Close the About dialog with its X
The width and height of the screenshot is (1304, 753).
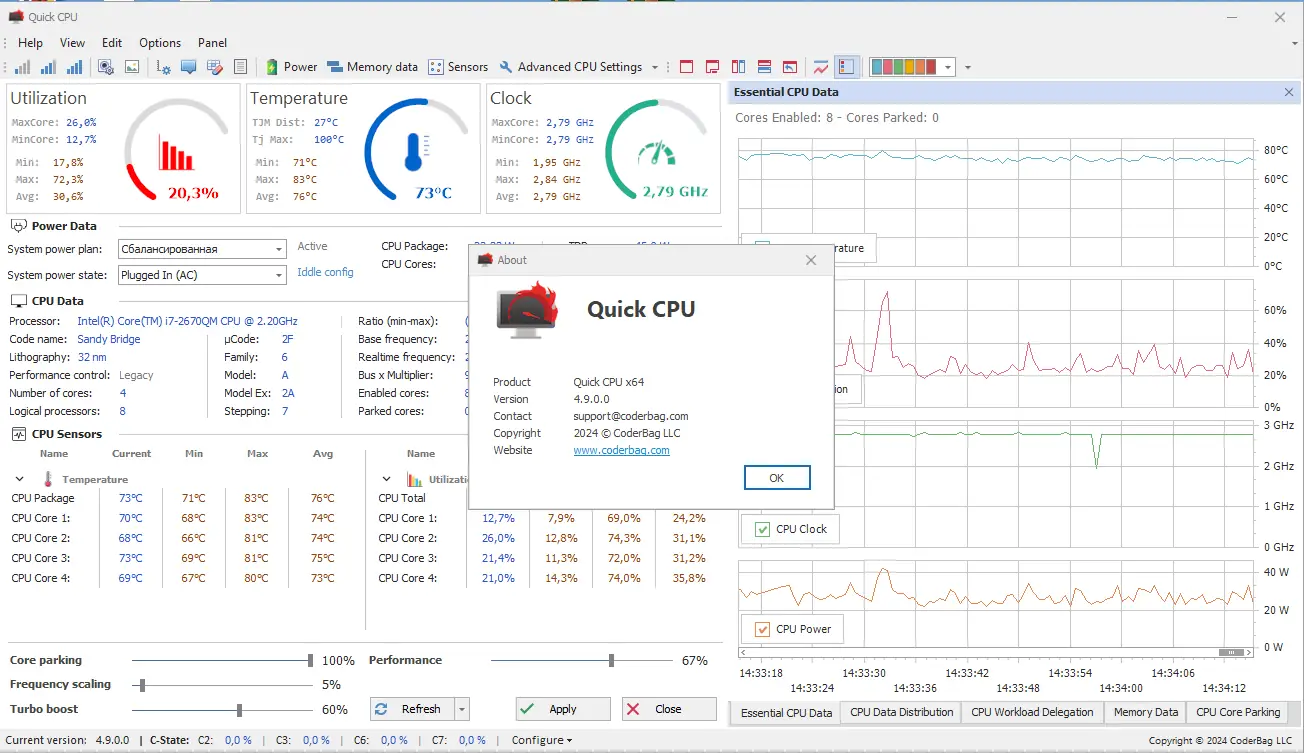tap(811, 260)
